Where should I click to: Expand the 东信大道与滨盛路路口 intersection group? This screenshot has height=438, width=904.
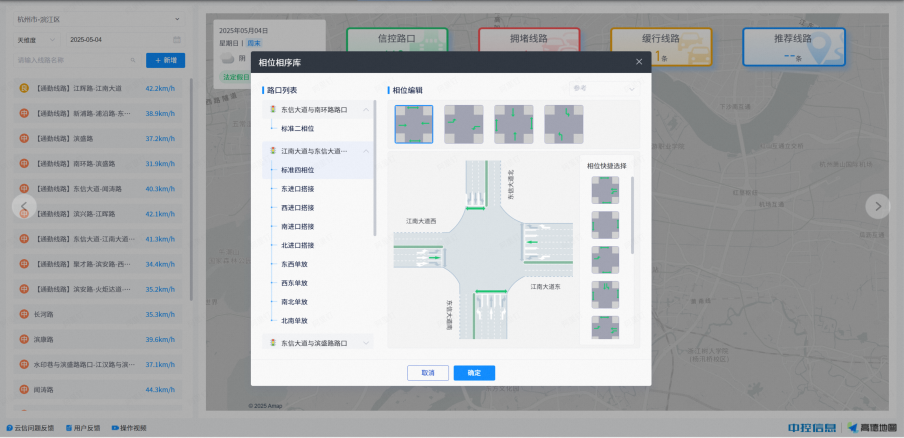pos(366,343)
